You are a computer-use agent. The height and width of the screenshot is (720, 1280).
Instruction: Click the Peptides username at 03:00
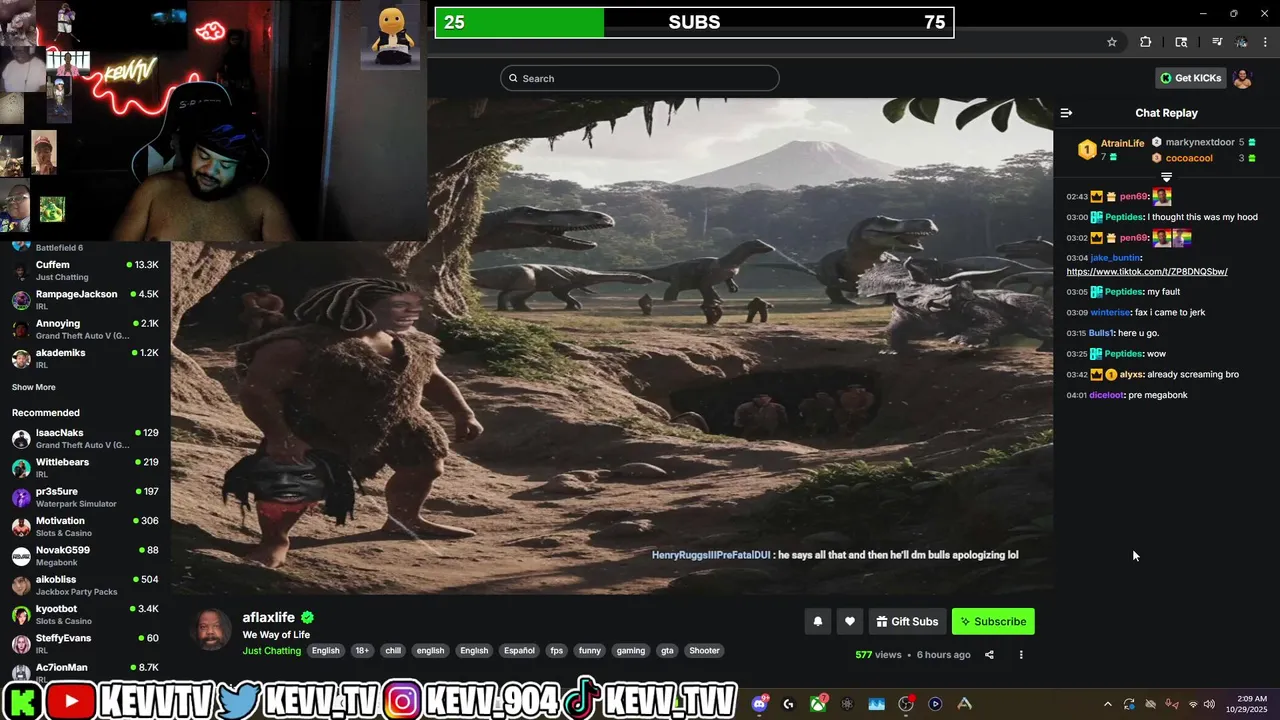point(1124,217)
